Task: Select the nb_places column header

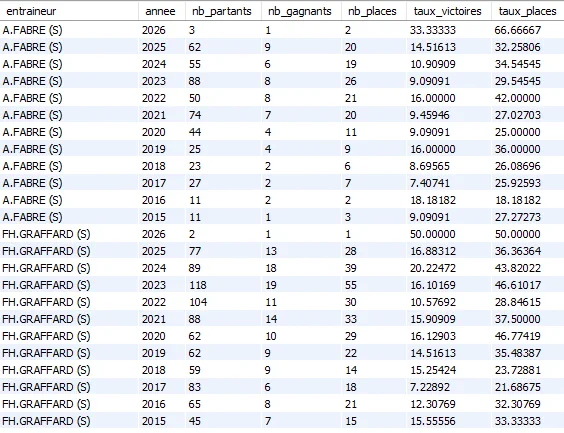Action: click(374, 11)
